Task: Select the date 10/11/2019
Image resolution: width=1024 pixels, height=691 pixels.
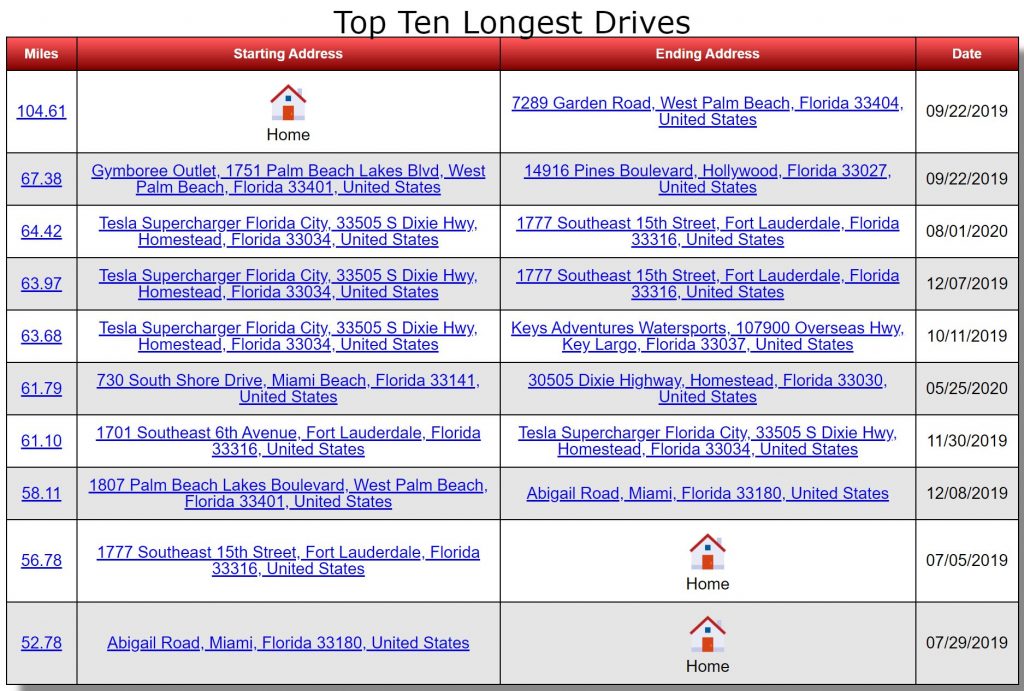Action: pyautogui.click(x=967, y=336)
